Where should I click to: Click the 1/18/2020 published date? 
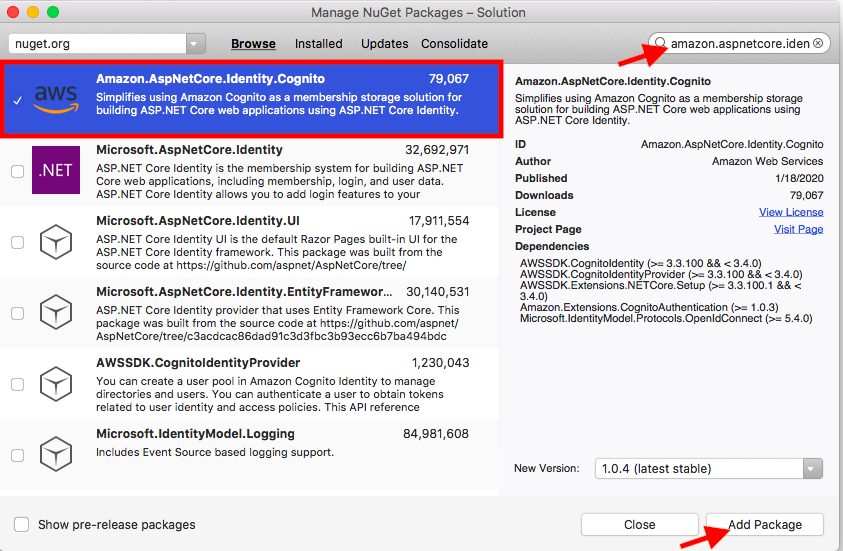[799, 178]
